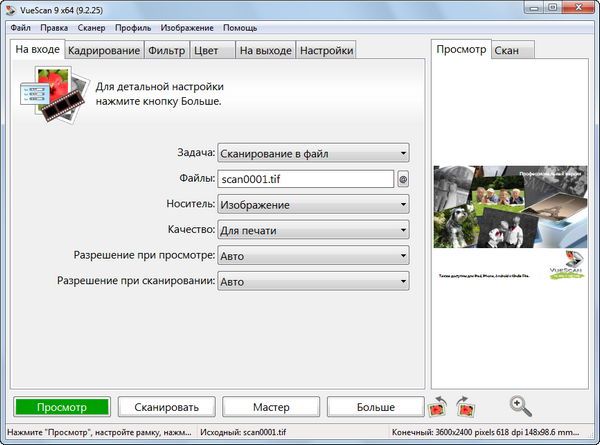
Task: Switch to the Фильтр tab
Action: coord(165,50)
